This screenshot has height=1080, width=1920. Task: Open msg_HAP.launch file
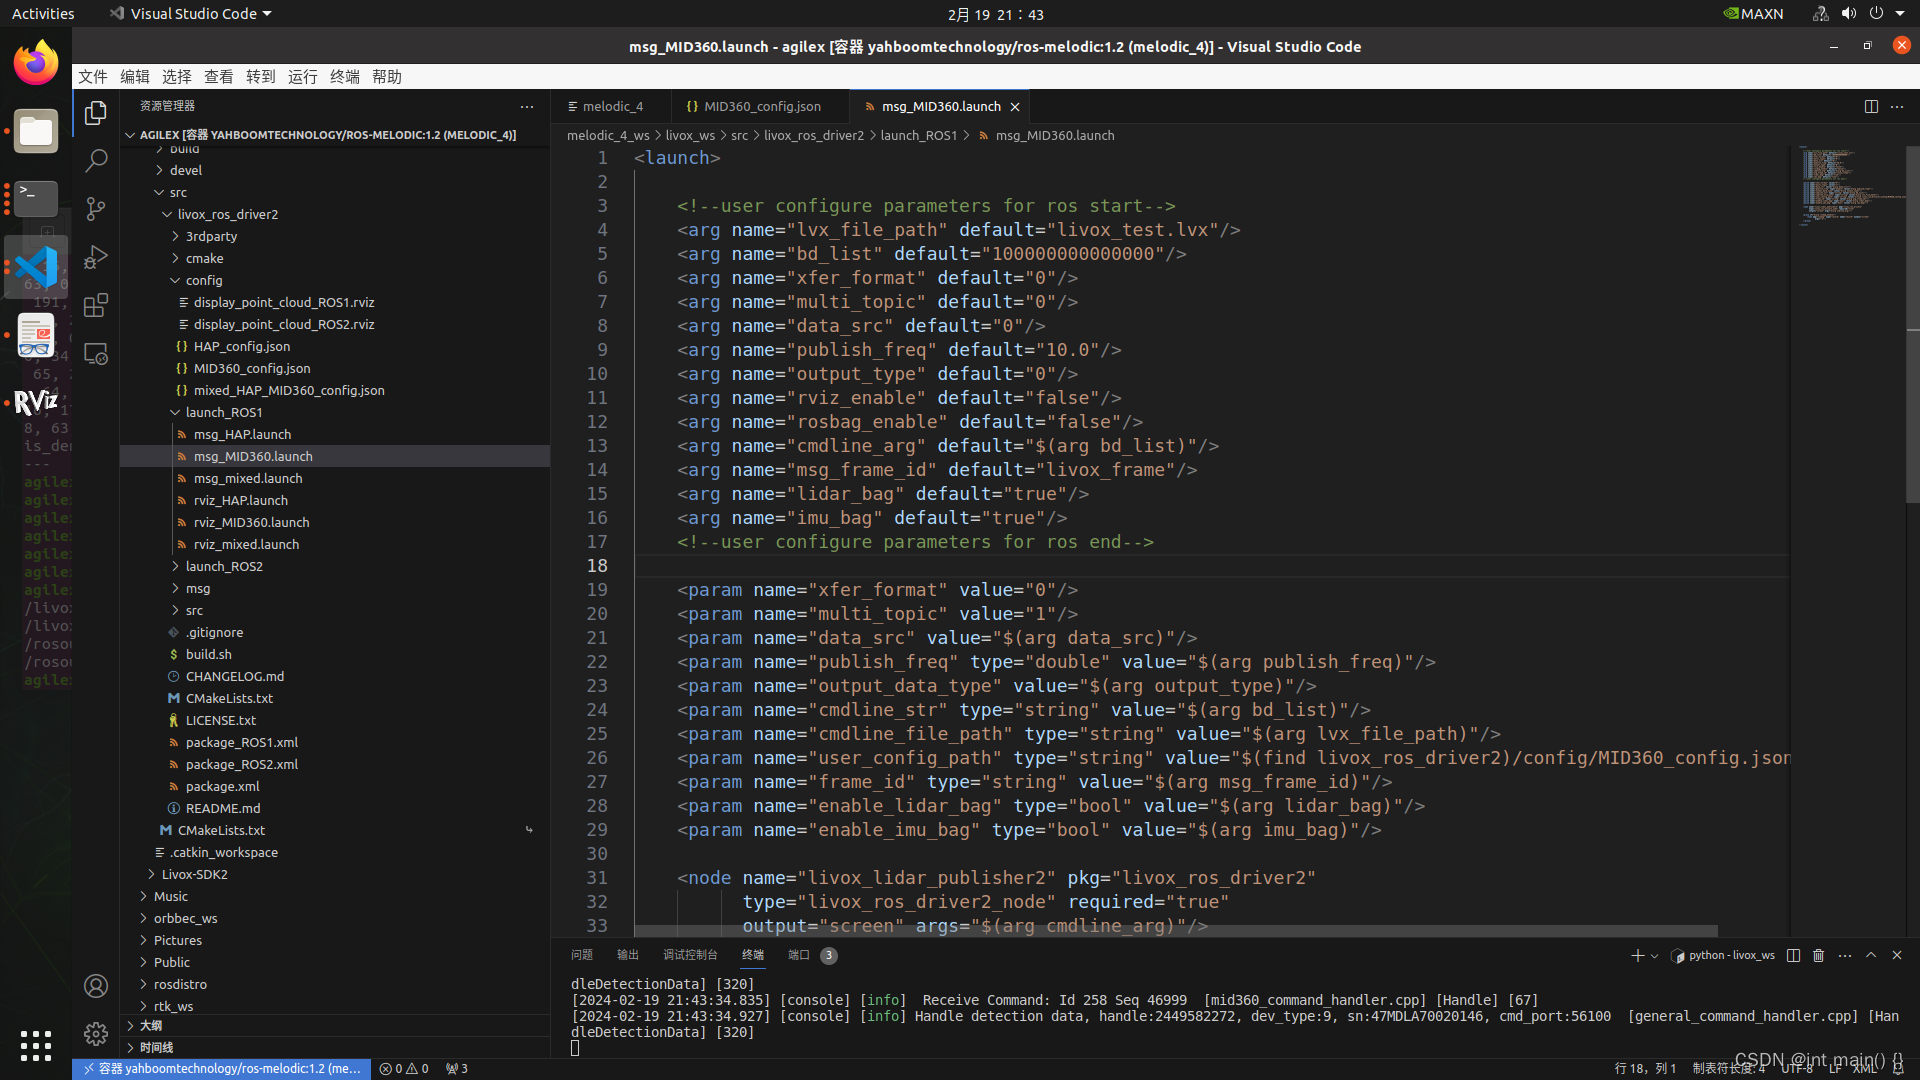[242, 434]
